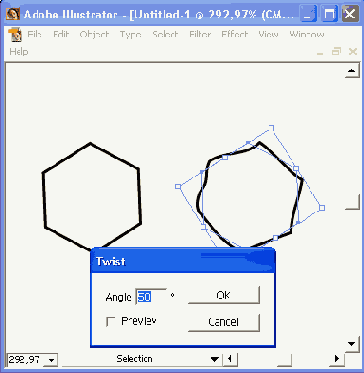This screenshot has width=364, height=373.
Task: Open the View menu
Action: point(268,35)
